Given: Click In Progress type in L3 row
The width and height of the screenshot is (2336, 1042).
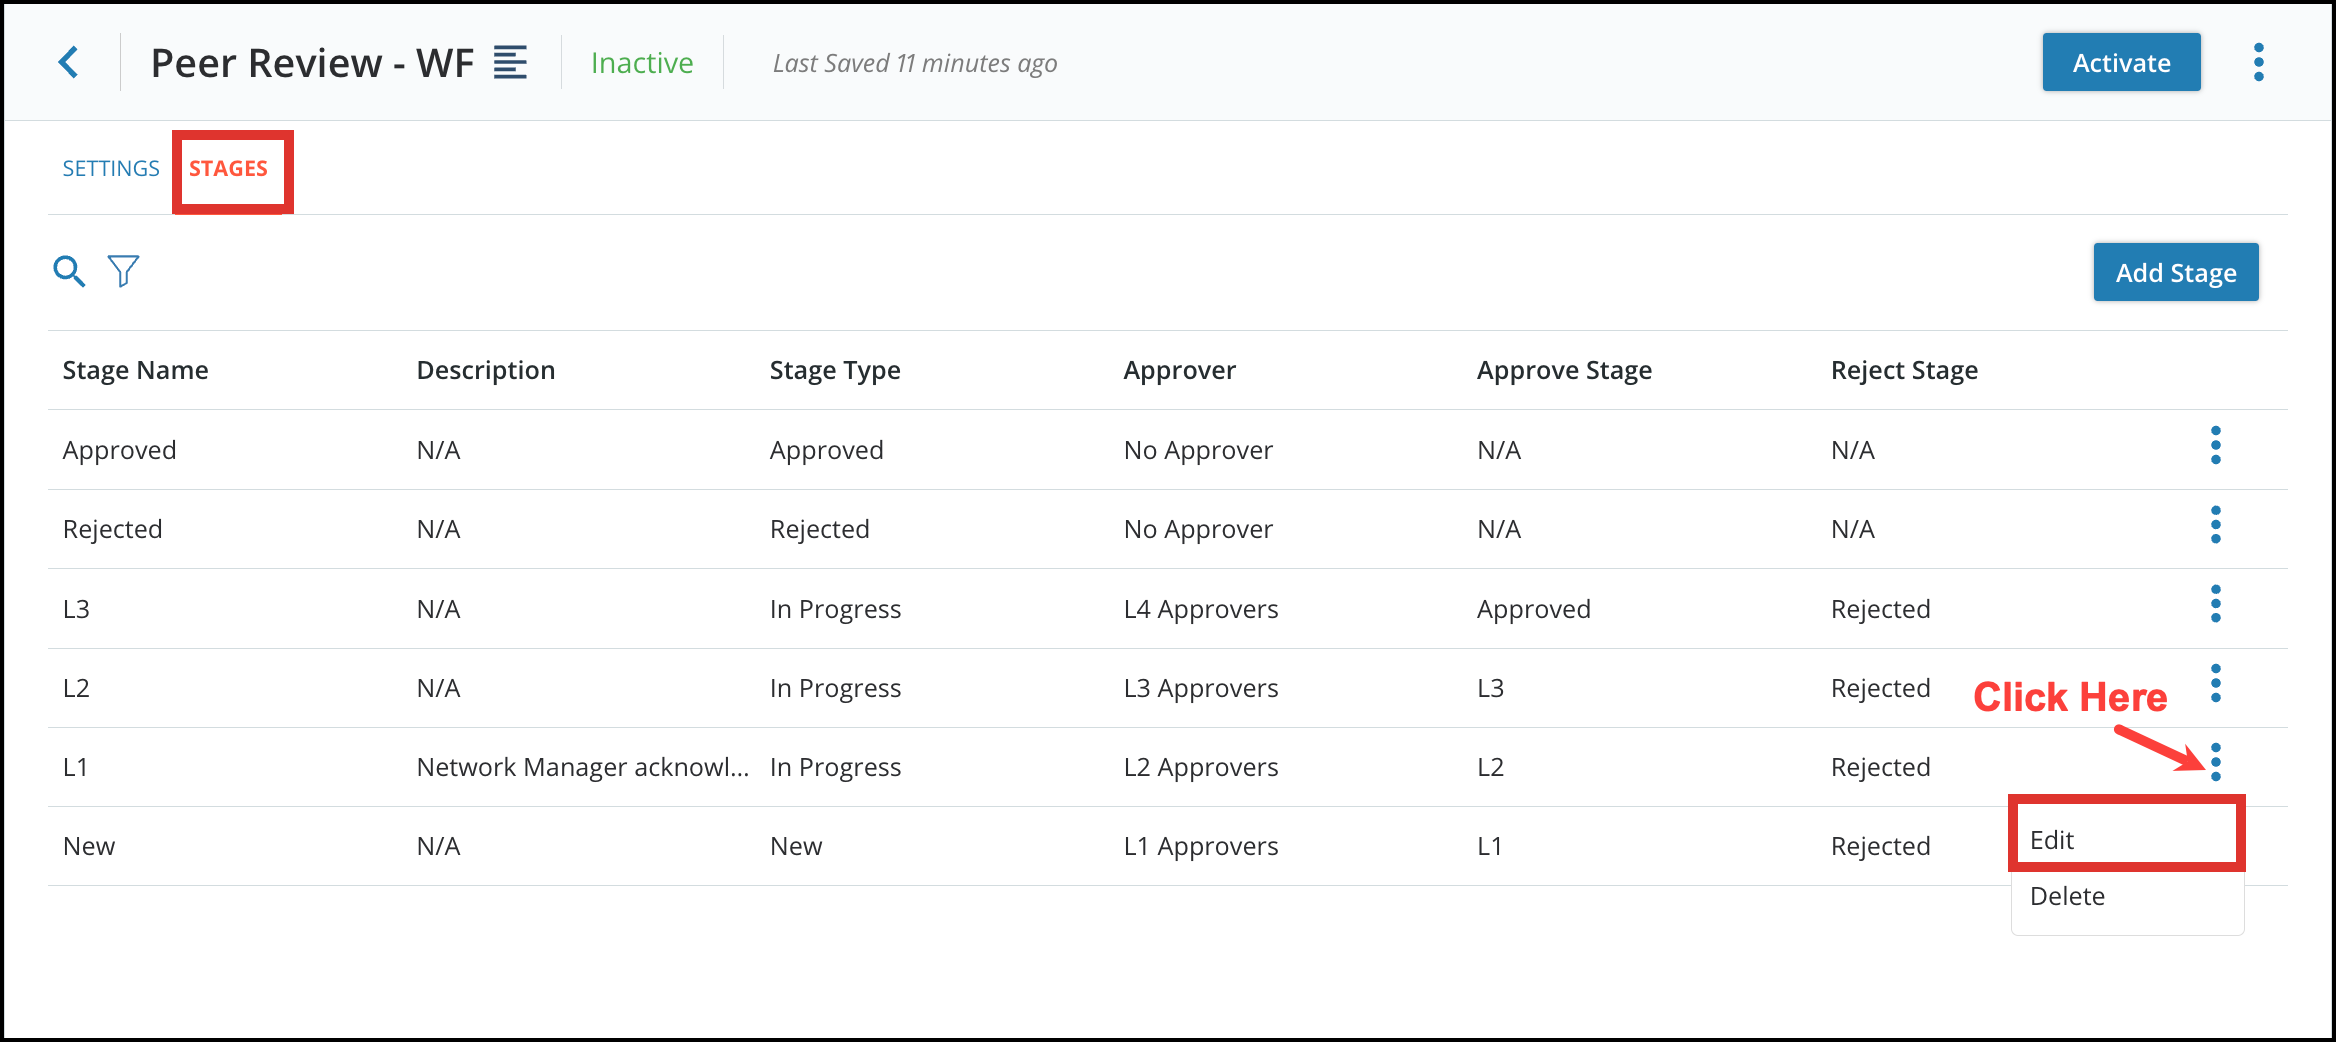Looking at the screenshot, I should [835, 609].
